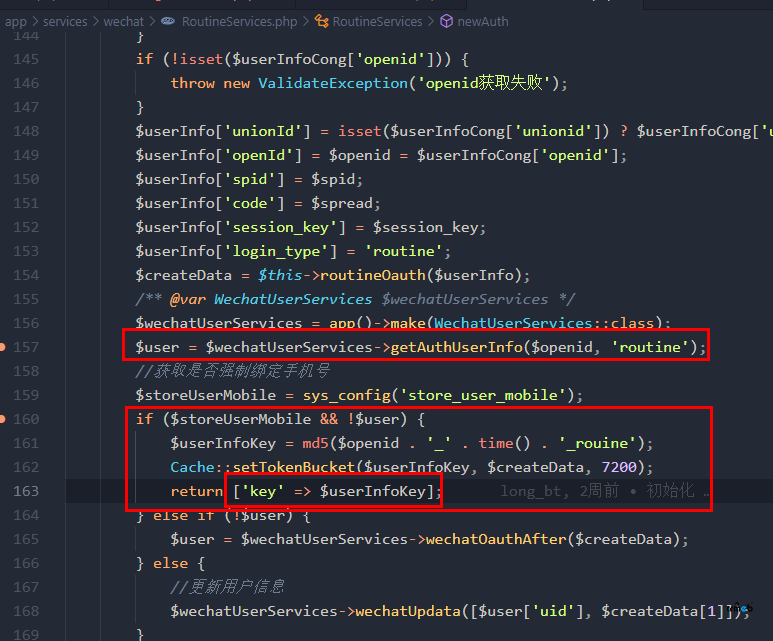Click the wechatUpdata method call

pos(408,611)
